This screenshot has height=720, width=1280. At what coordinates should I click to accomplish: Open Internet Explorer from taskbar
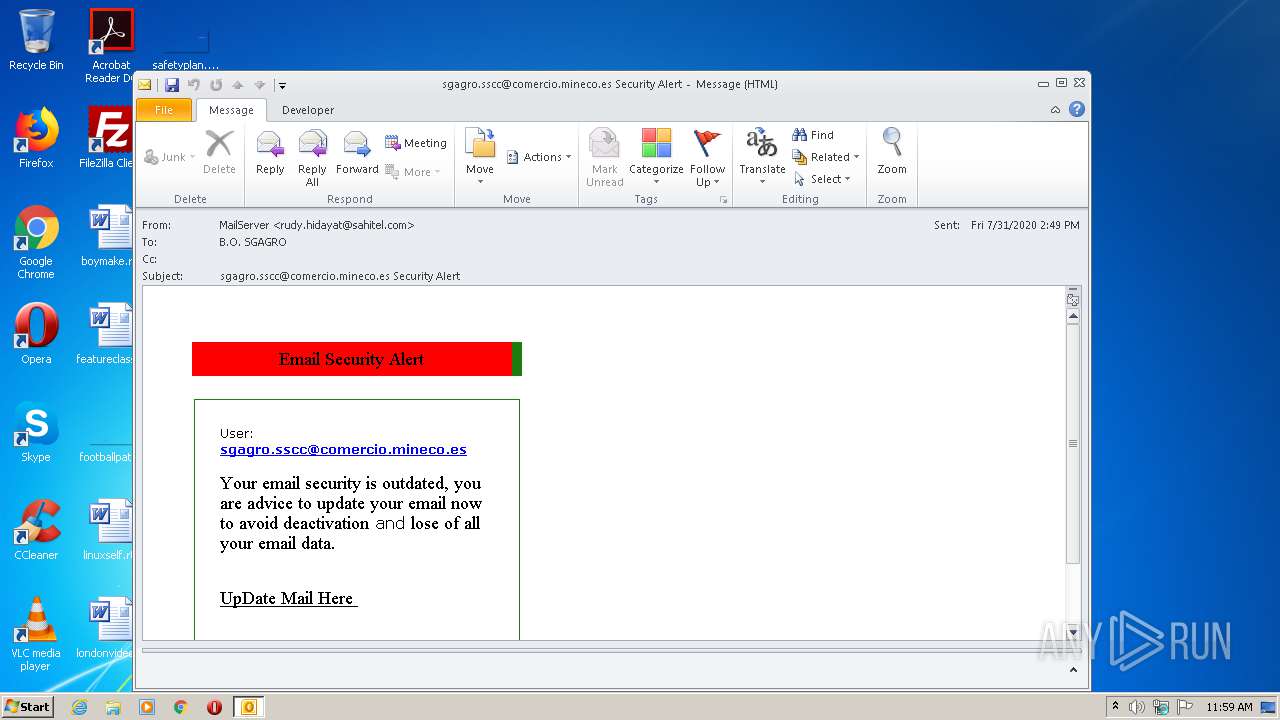tap(79, 707)
